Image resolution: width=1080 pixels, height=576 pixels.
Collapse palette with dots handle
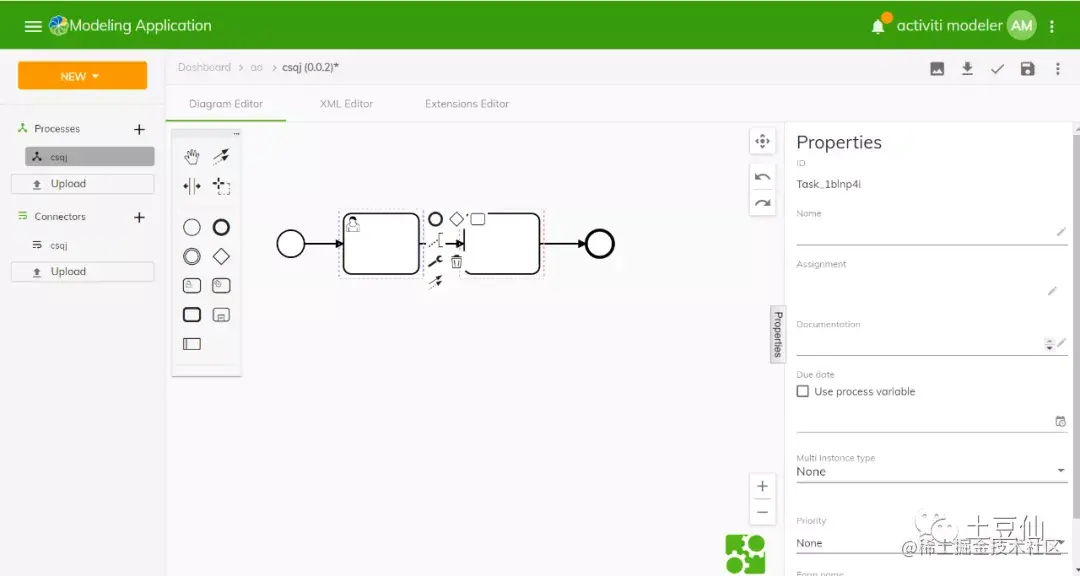[236, 134]
